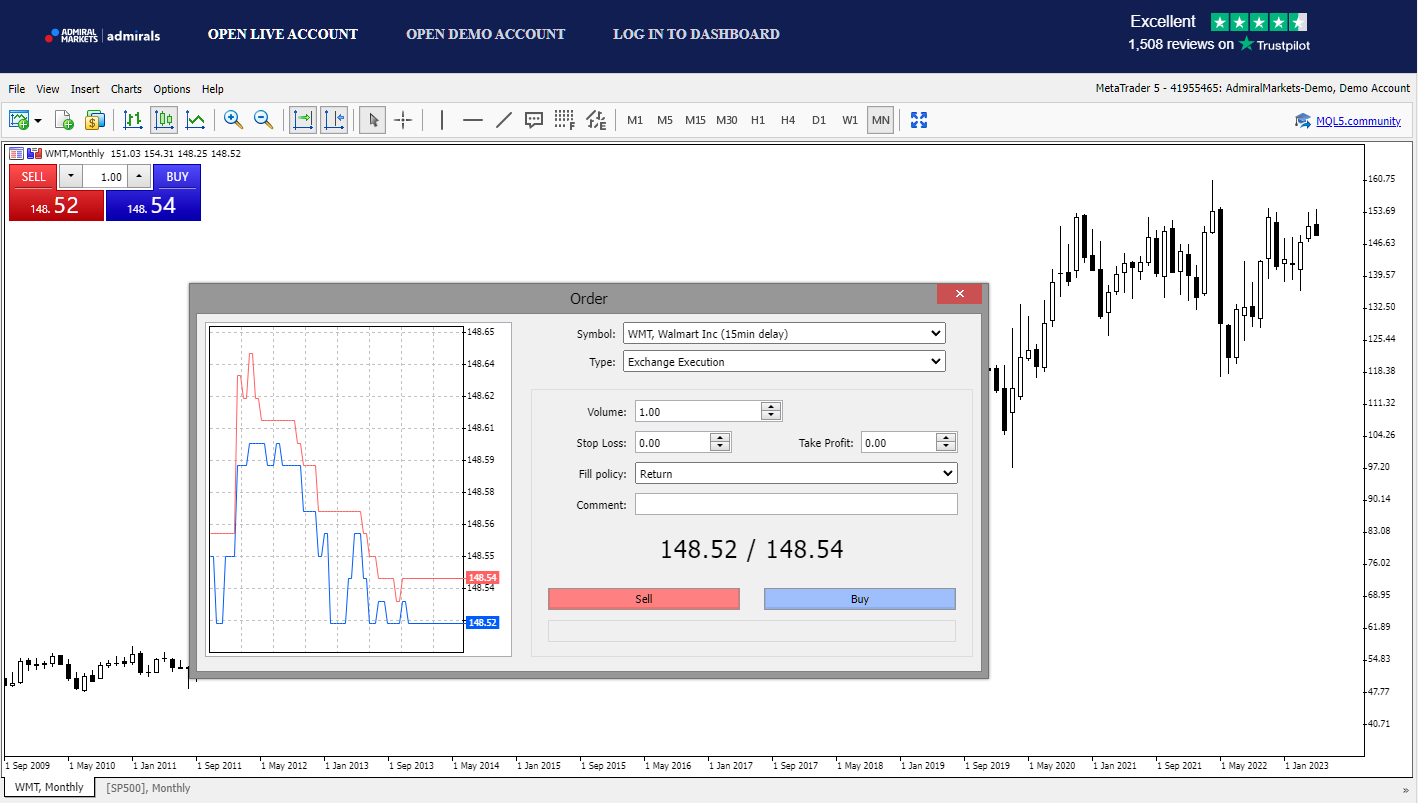Expand the Symbol dropdown in Order dialog

point(784,333)
